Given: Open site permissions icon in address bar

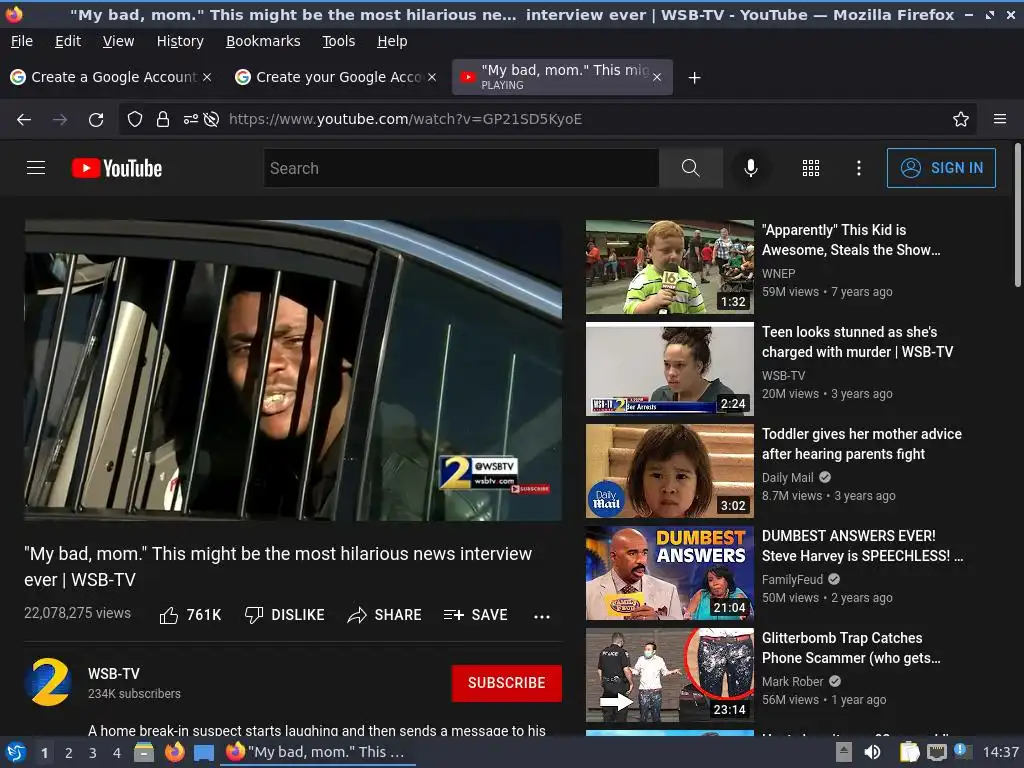Looking at the screenshot, I should pyautogui.click(x=191, y=119).
